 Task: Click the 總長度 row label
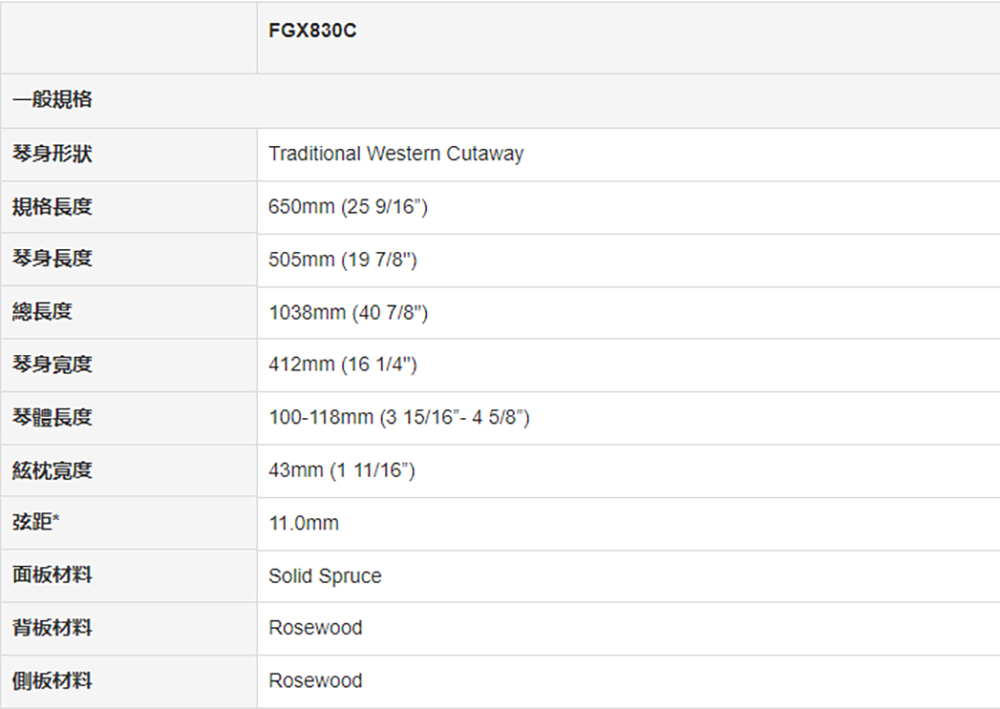pyautogui.click(x=42, y=312)
